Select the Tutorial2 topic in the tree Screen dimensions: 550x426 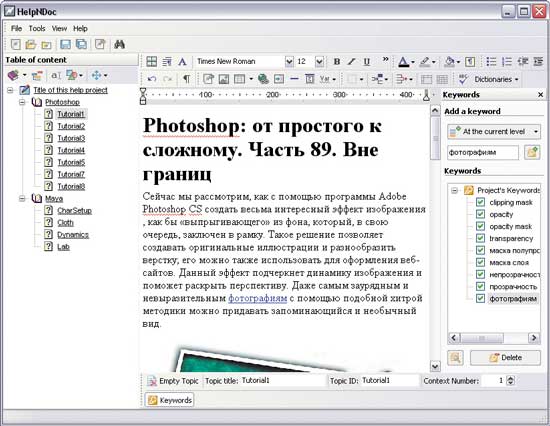click(x=71, y=126)
